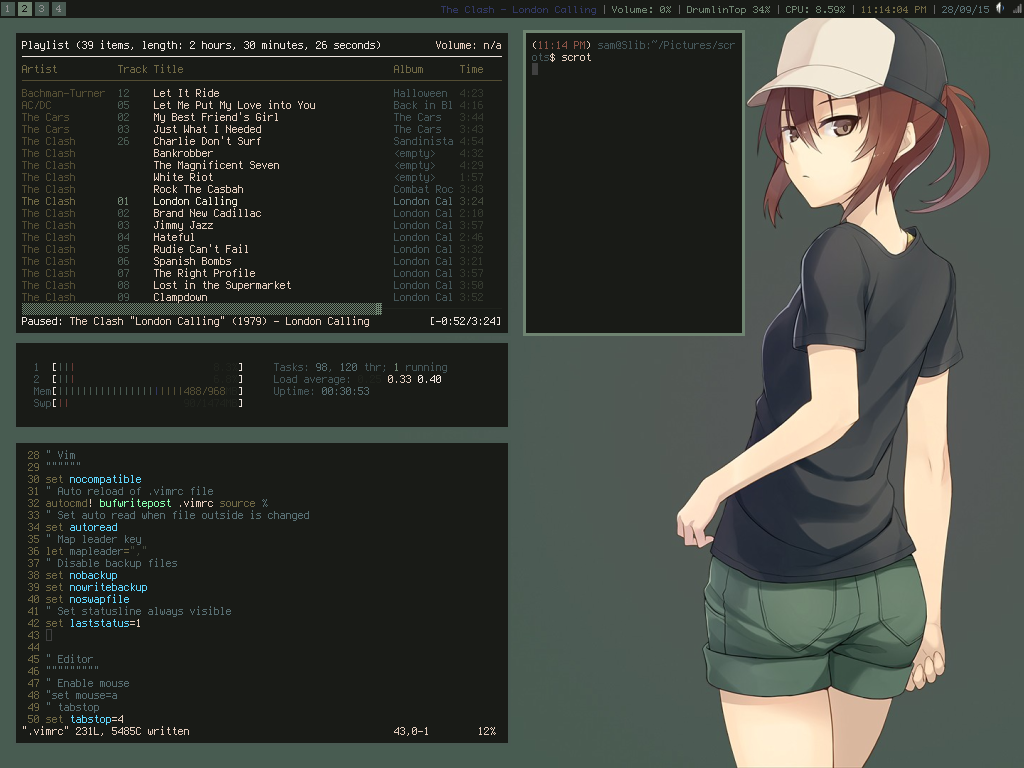Click the Album column header
The width and height of the screenshot is (1024, 768).
pos(408,69)
